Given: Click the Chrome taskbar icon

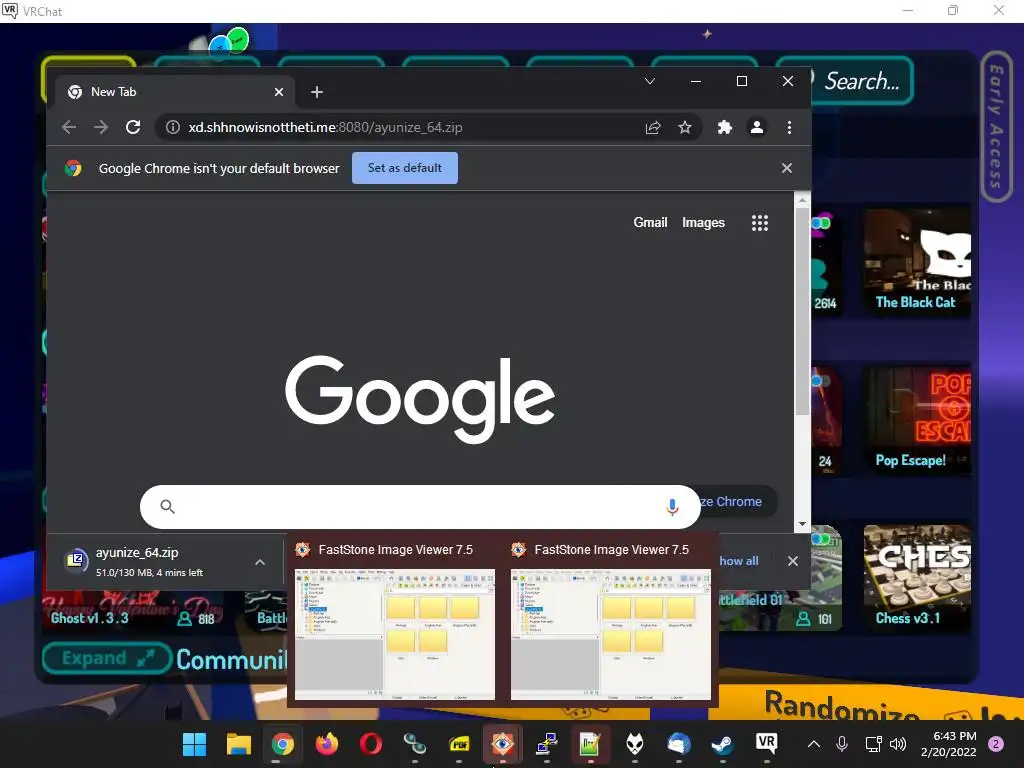Looking at the screenshot, I should coord(283,744).
